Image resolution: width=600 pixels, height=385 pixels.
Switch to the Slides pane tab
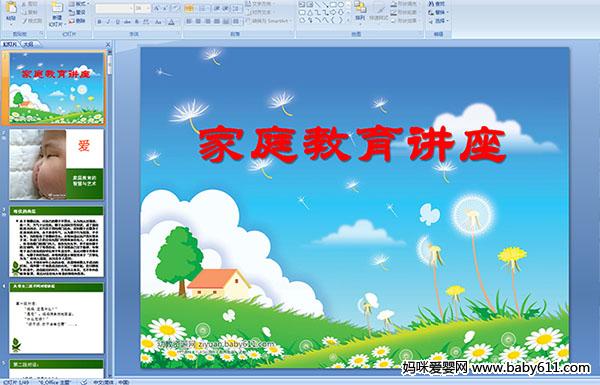pos(10,44)
